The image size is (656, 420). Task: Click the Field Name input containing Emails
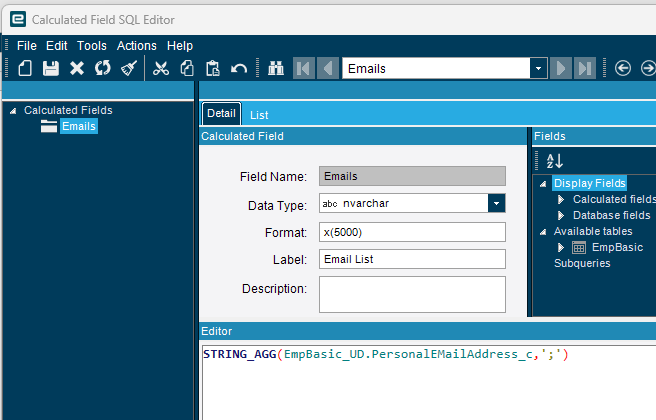412,176
